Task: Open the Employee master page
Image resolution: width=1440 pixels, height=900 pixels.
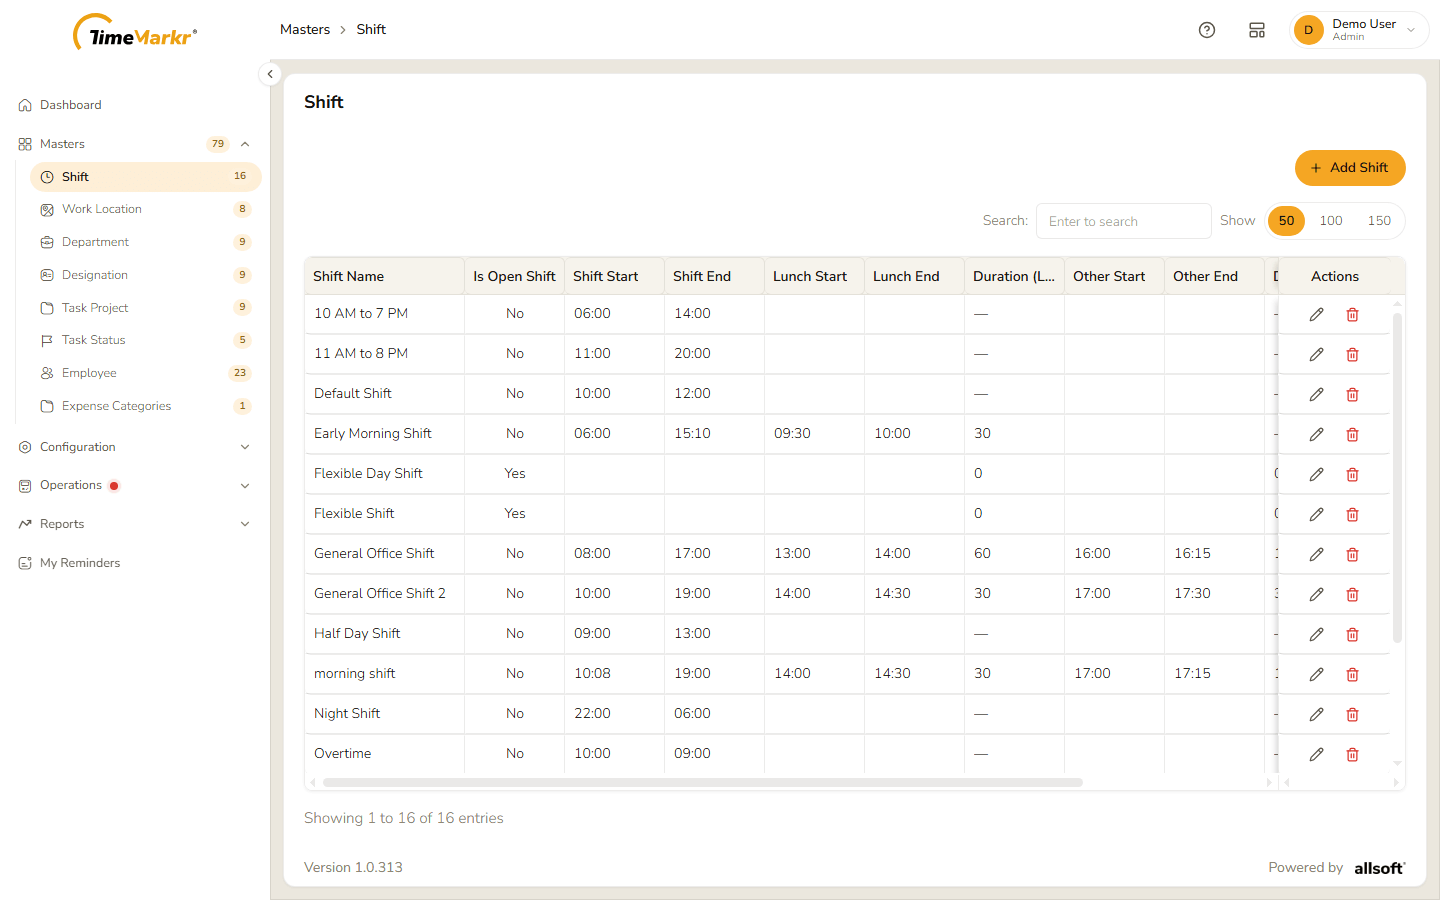Action: [146, 373]
